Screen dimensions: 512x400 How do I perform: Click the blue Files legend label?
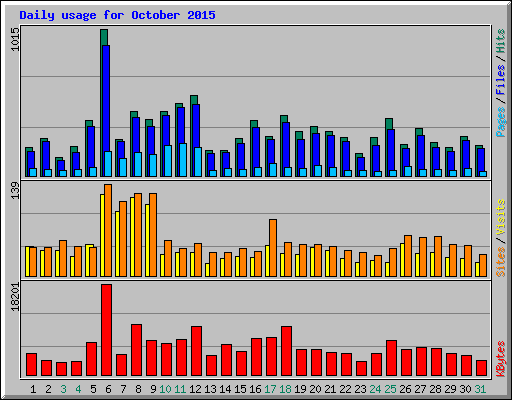[501, 80]
